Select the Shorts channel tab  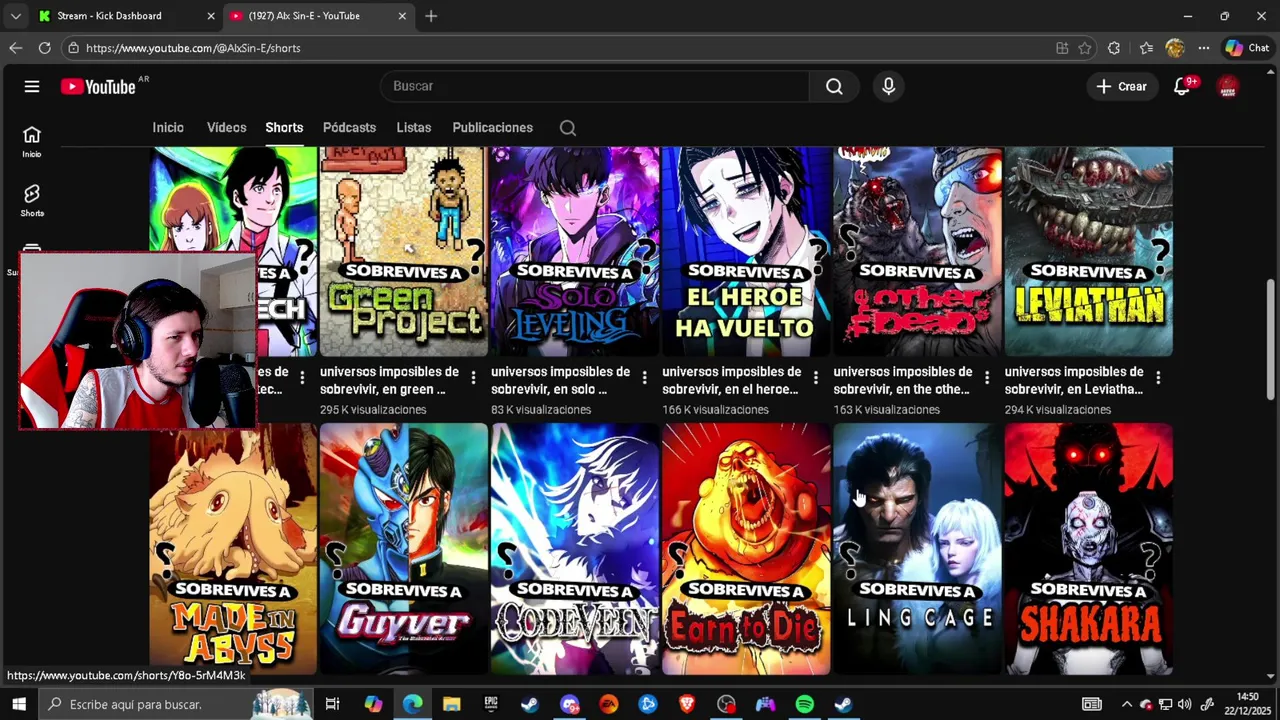pos(284,128)
